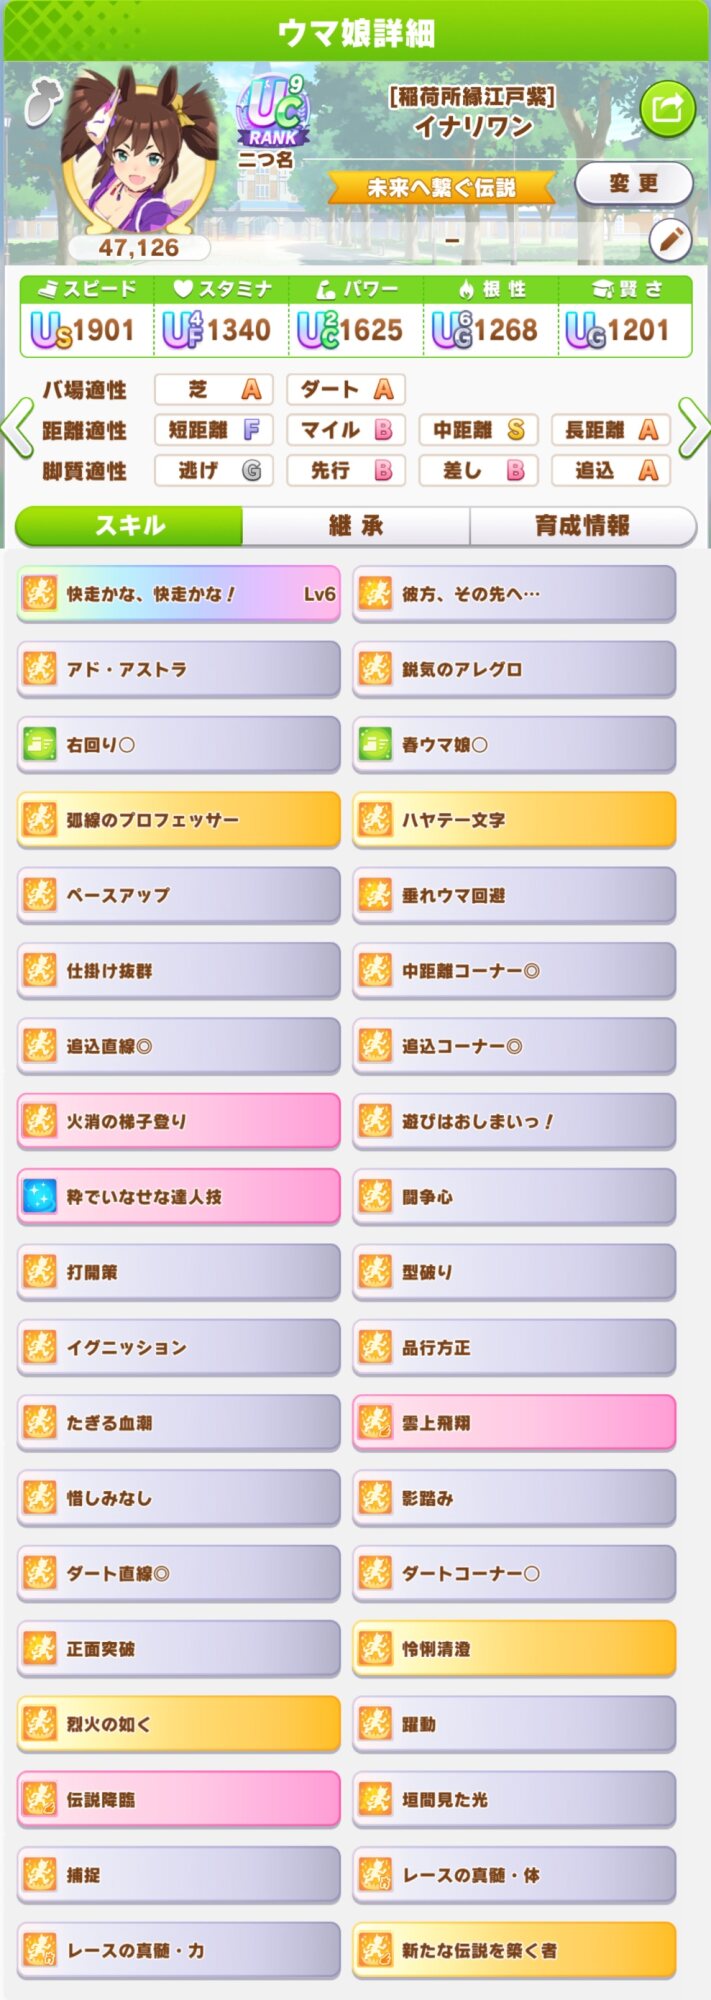The image size is (711, 2000).
Task: Tap the 火消の梯子登り skill
Action: pos(179,1121)
